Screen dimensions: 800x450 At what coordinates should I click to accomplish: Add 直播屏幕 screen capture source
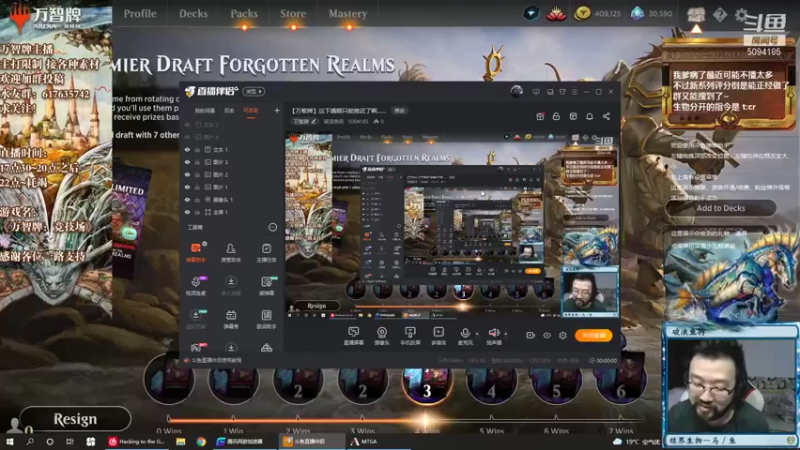click(353, 336)
